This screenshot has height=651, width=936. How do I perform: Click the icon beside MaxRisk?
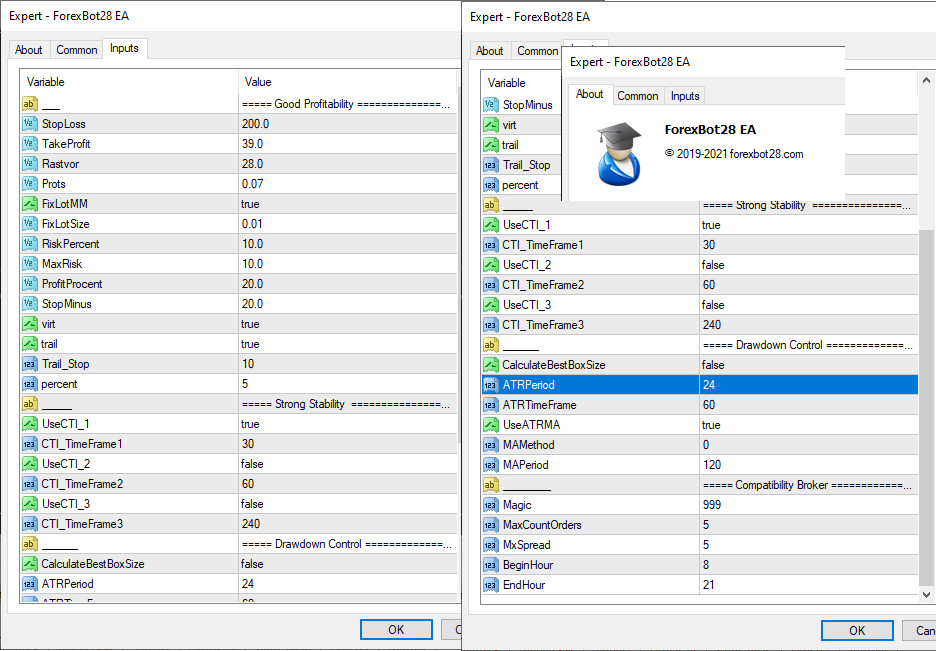[30, 264]
